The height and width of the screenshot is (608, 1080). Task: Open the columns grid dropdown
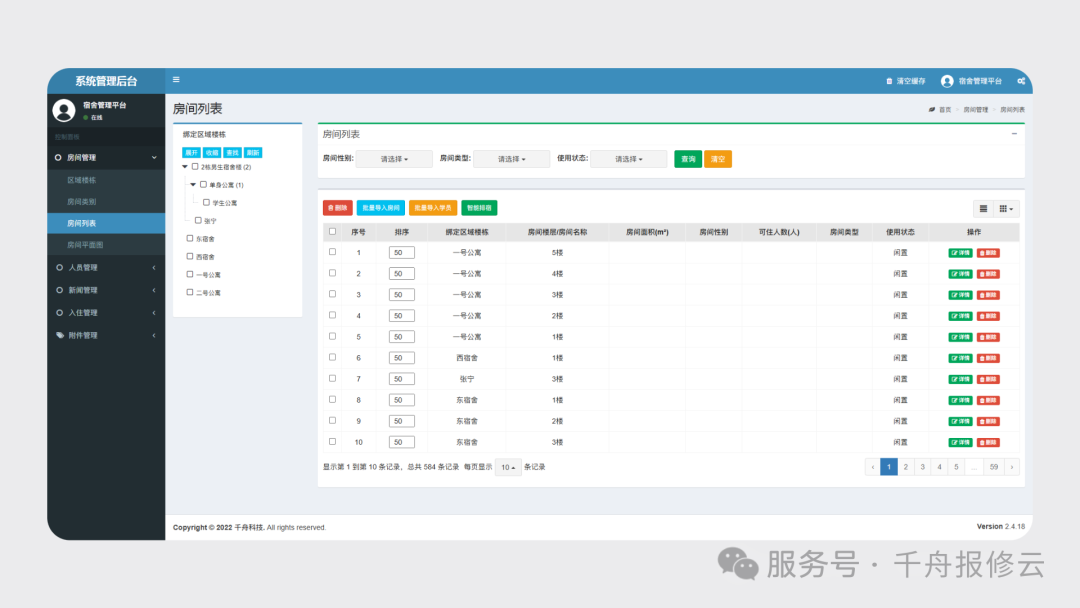tap(1007, 208)
